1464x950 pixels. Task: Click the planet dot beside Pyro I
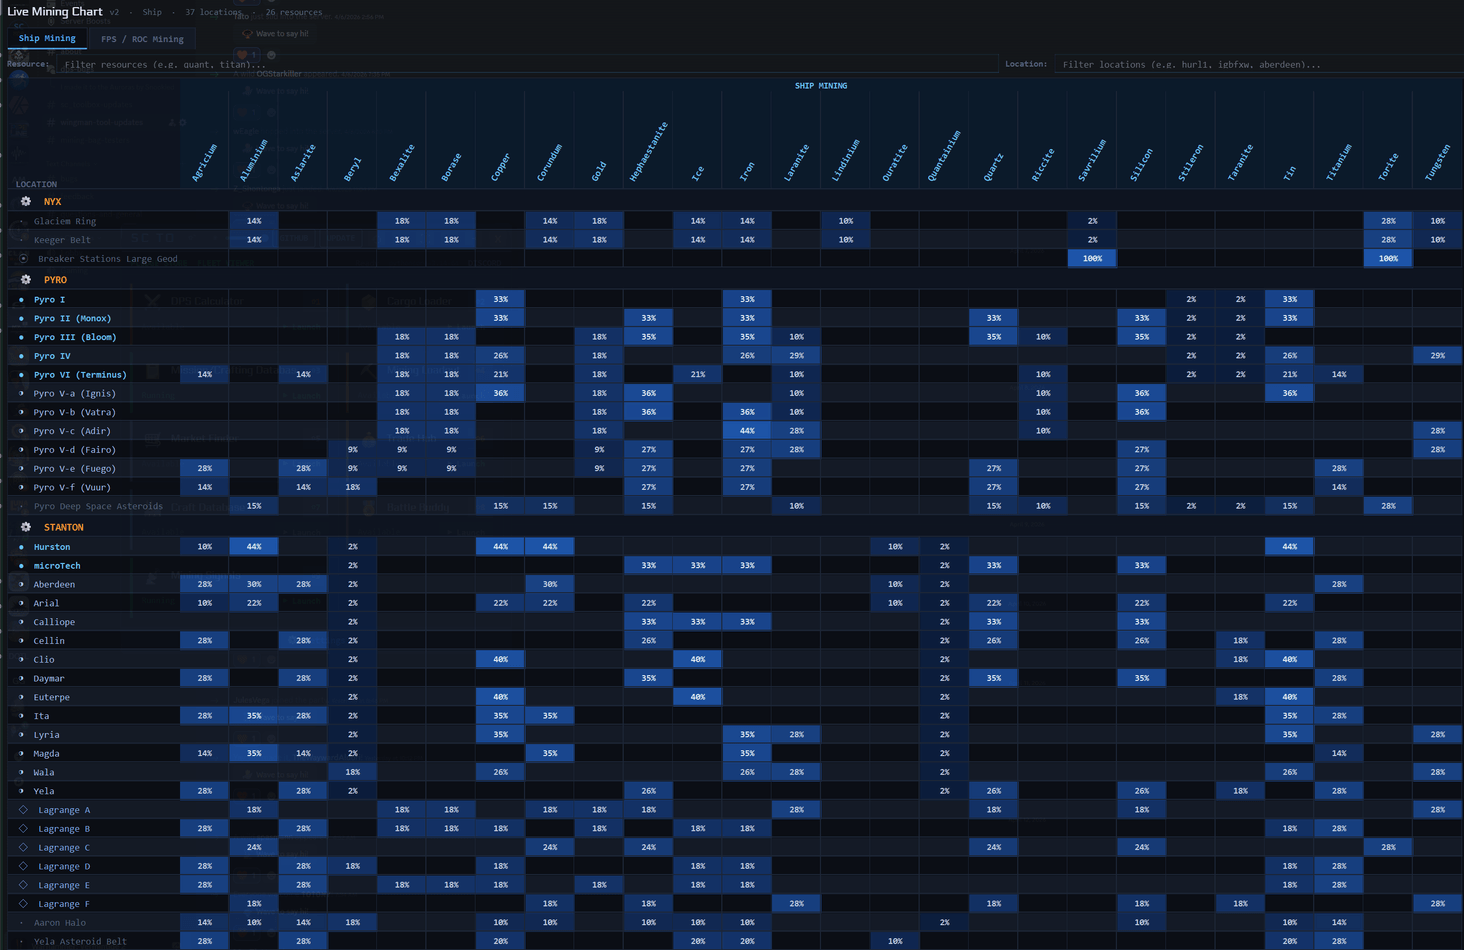coord(22,300)
